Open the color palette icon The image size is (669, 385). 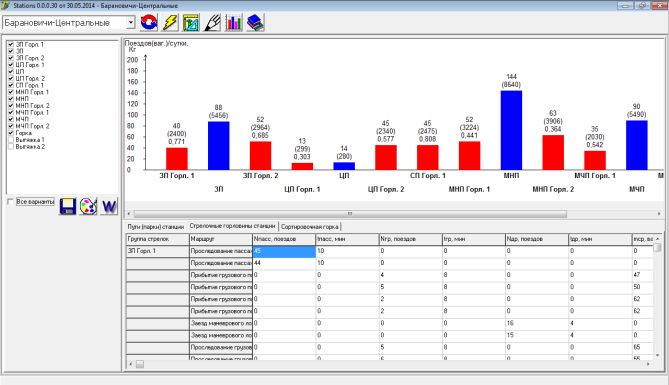click(88, 207)
